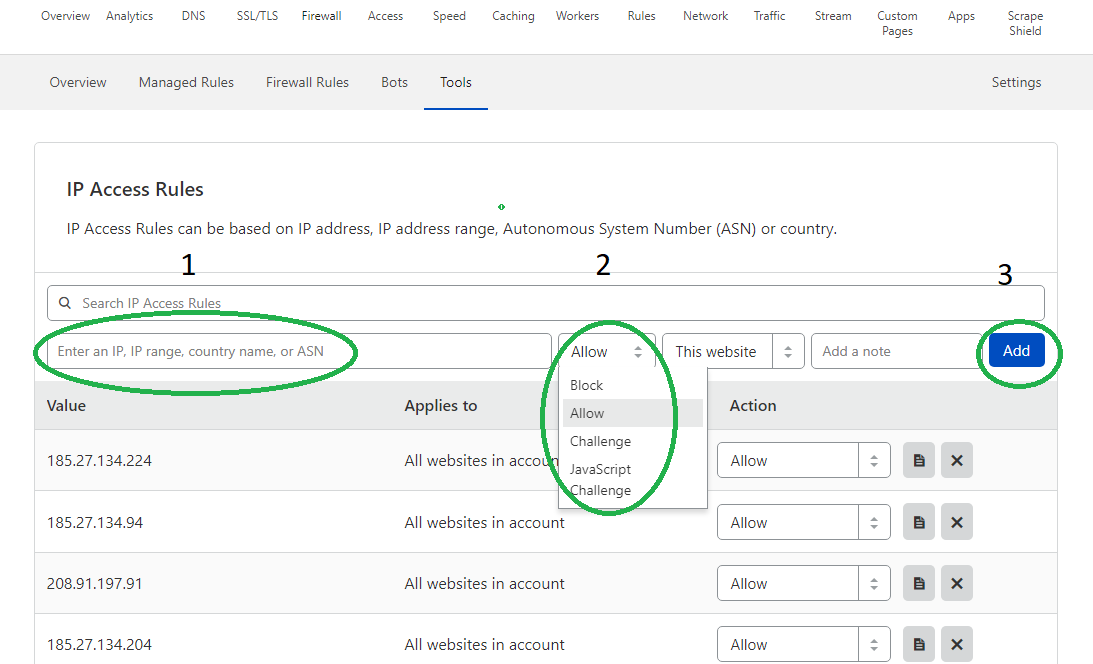Click the note icon for 208.91.197.91
This screenshot has height=664, width=1093.
click(919, 584)
